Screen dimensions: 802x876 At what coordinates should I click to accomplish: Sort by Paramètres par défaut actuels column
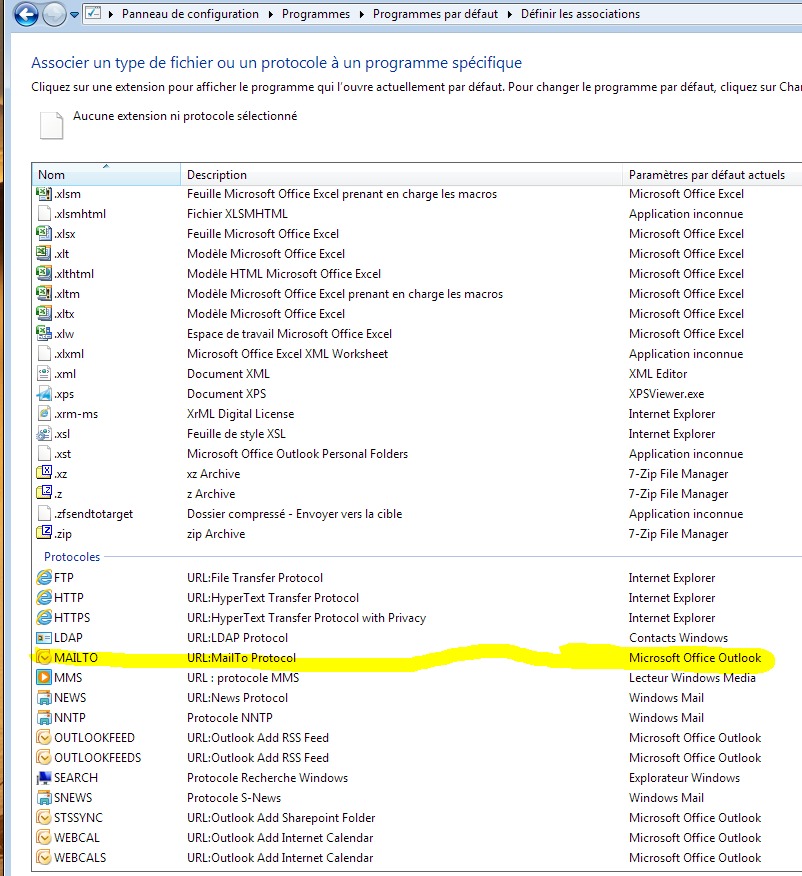click(712, 174)
